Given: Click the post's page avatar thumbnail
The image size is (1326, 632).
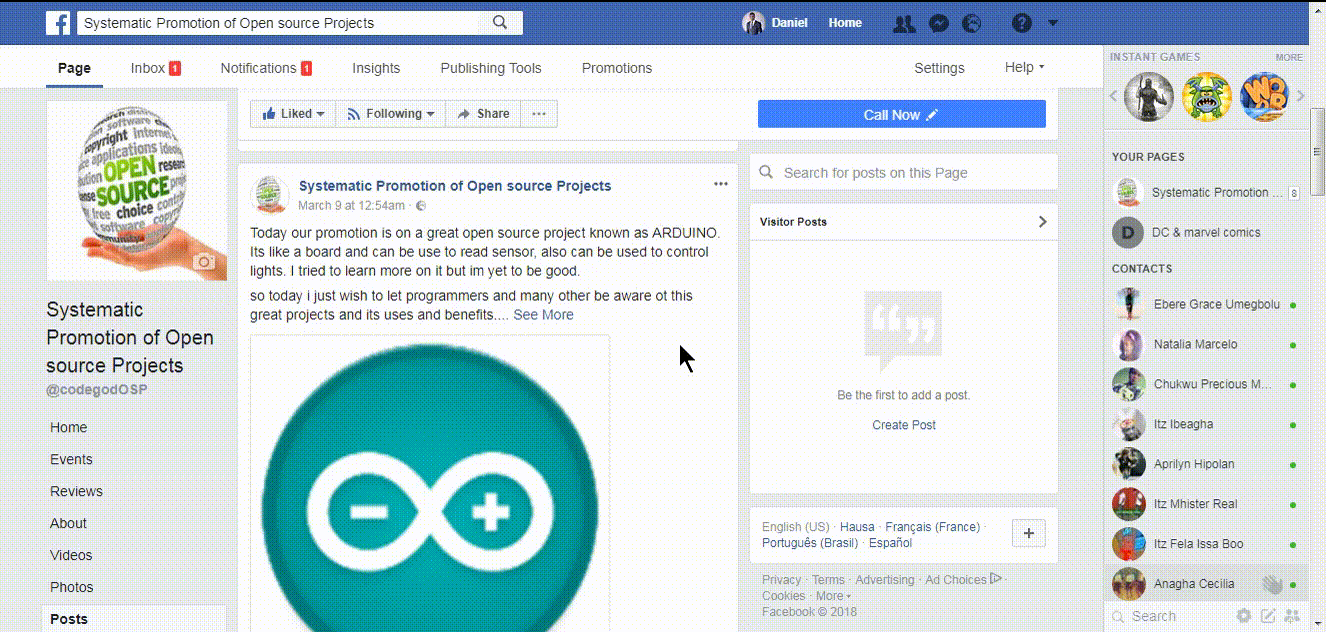Looking at the screenshot, I should [x=270, y=195].
